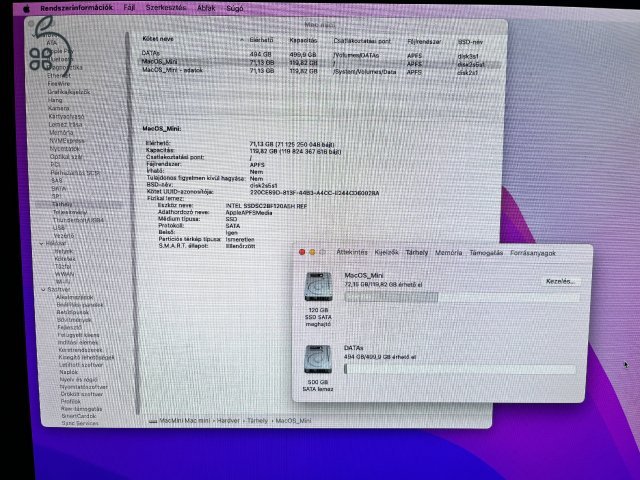Select USB in the sidebar

tap(59, 228)
